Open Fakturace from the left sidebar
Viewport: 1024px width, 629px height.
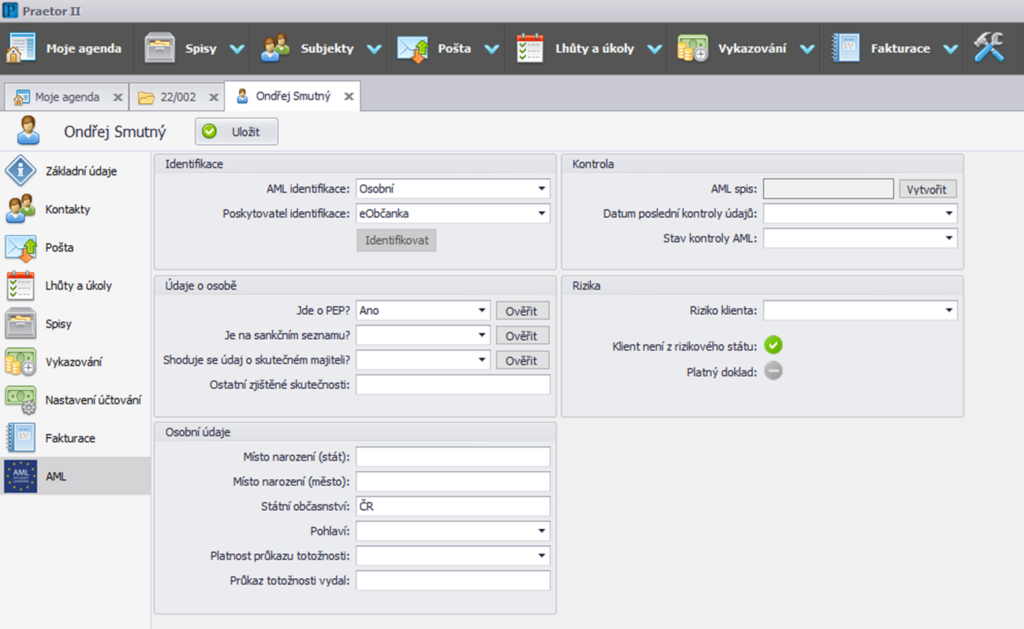[x=71, y=438]
